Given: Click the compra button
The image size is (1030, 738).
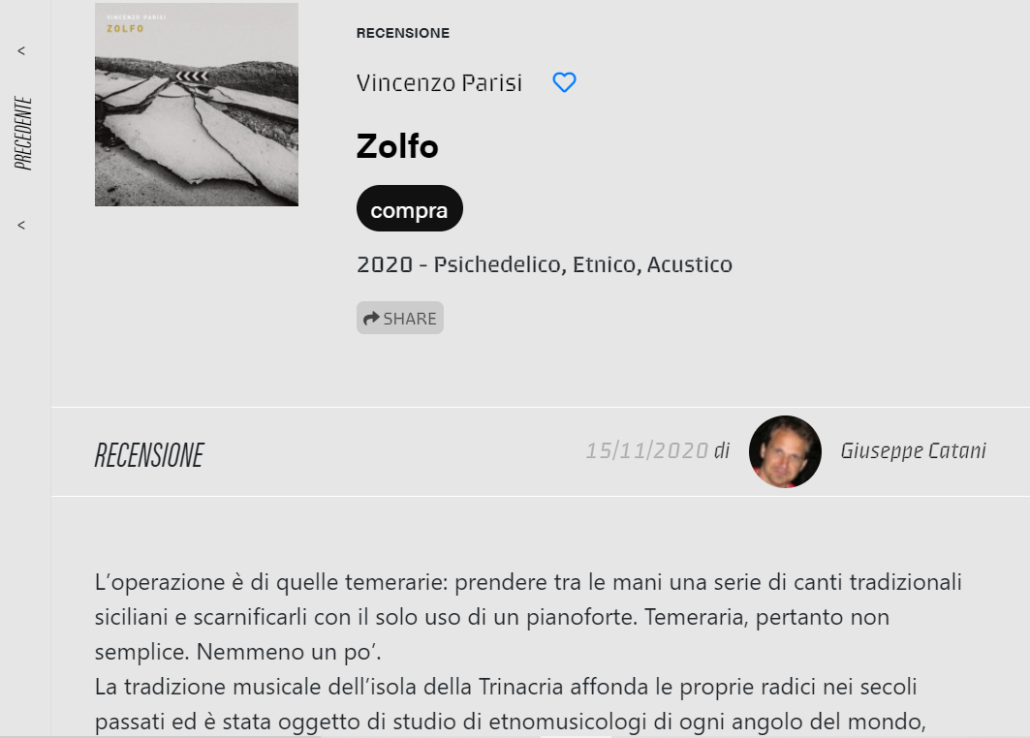Looking at the screenshot, I should coord(409,208).
